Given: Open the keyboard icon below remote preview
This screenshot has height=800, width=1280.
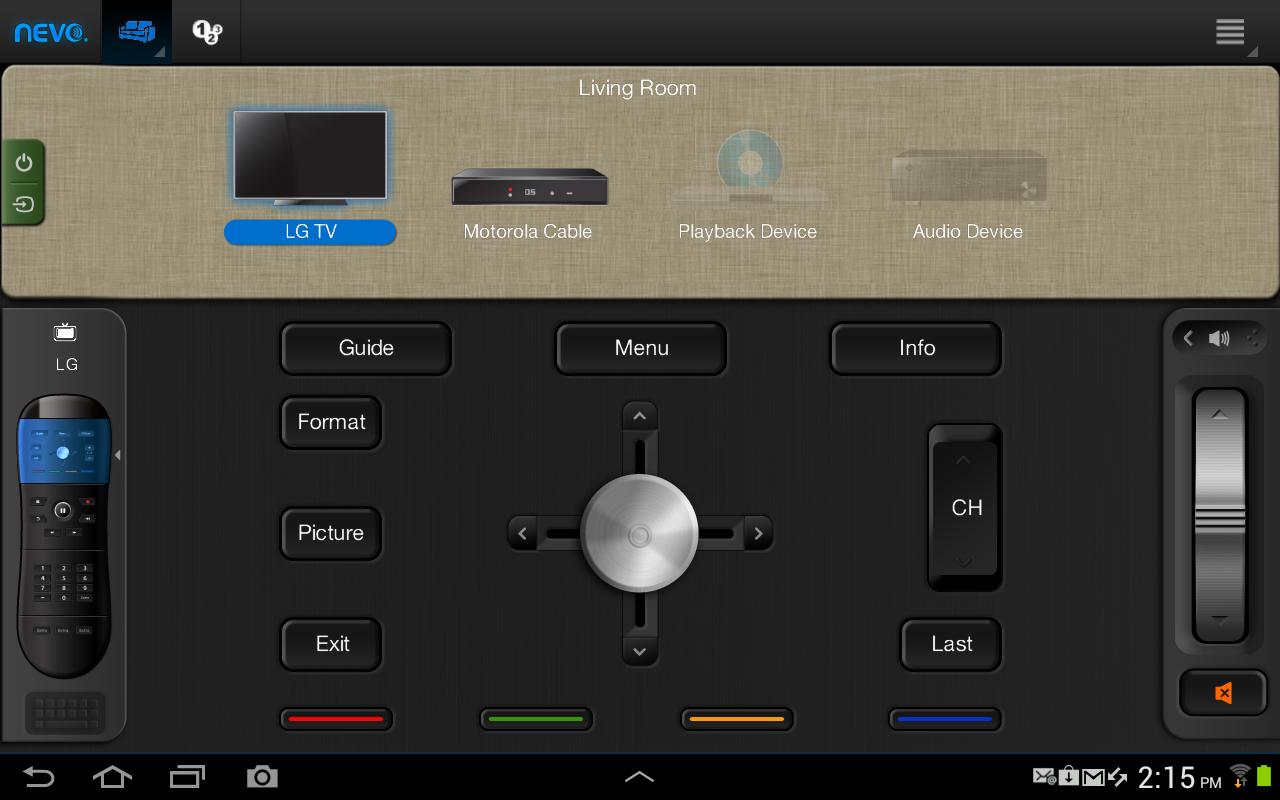Looking at the screenshot, I should click(64, 712).
